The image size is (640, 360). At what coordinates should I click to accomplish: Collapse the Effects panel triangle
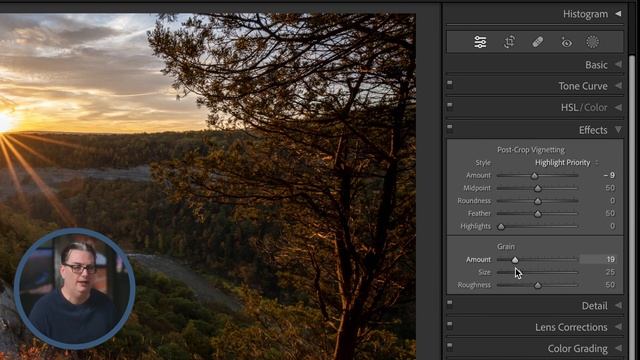(x=618, y=130)
